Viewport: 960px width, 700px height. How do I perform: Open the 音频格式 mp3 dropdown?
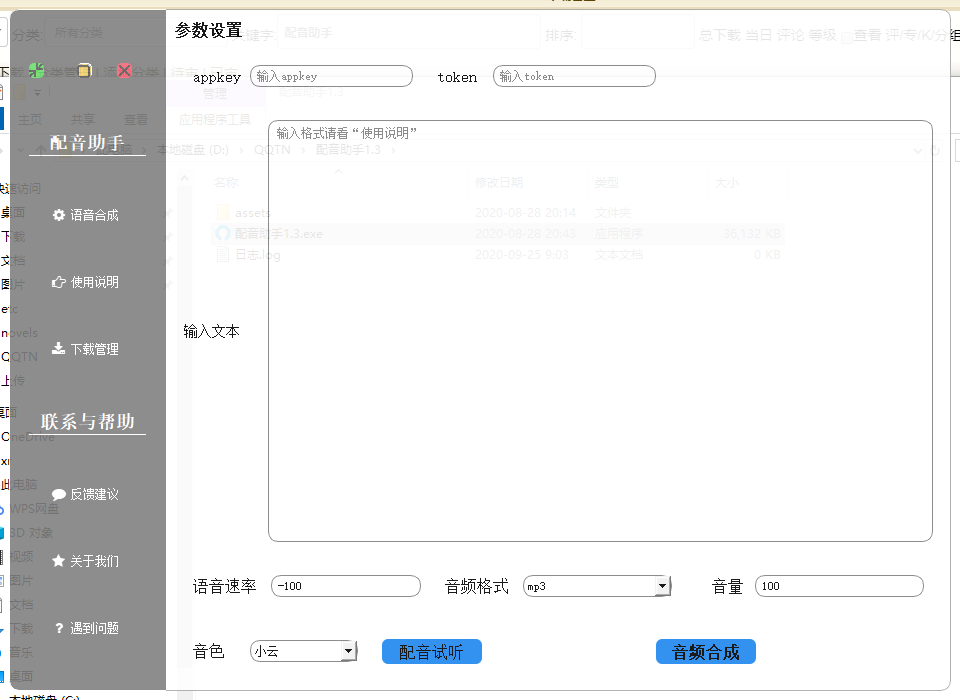[661, 586]
